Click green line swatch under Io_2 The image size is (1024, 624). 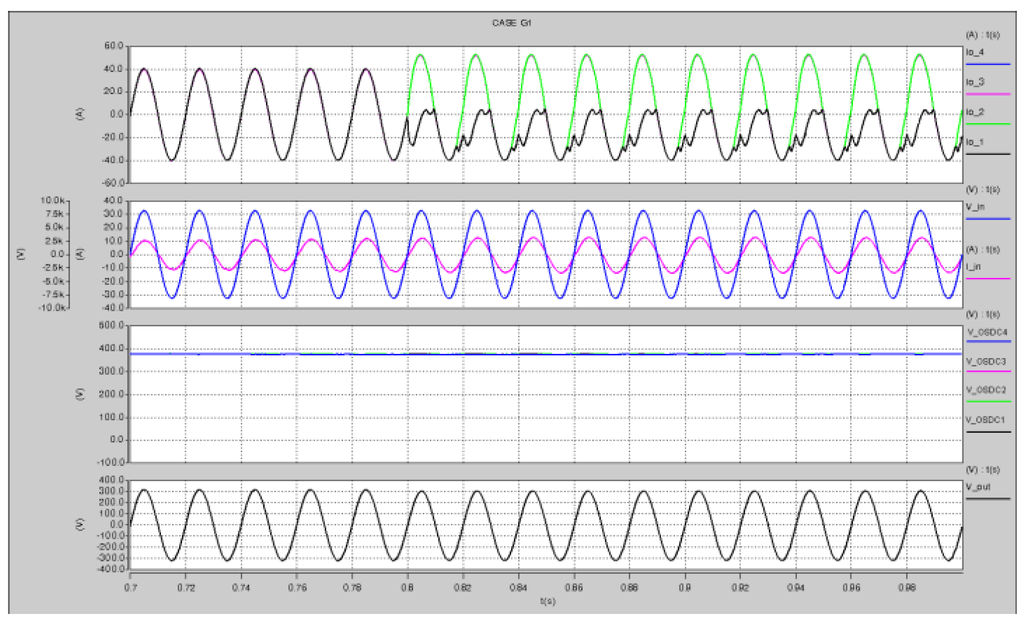[986, 125]
